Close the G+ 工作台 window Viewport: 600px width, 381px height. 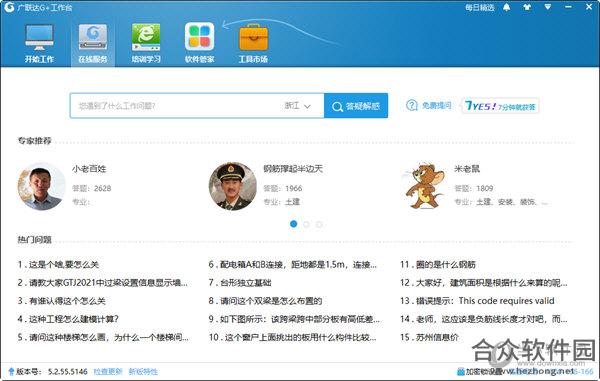coord(589,7)
